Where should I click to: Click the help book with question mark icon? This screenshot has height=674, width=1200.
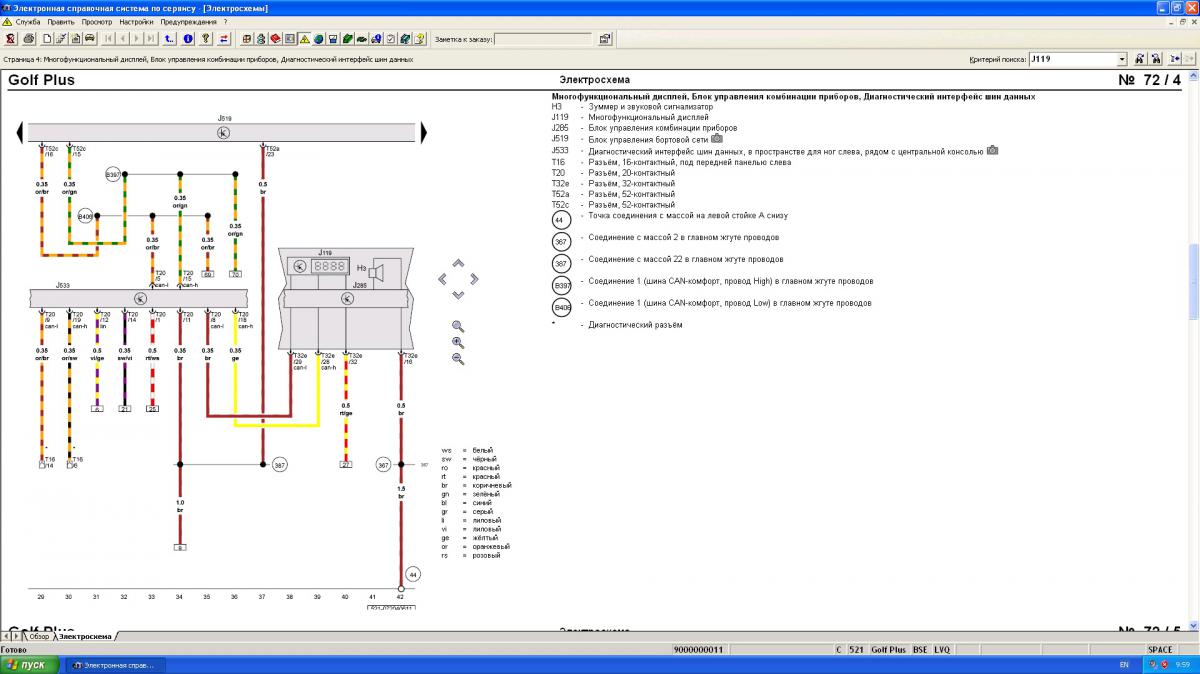click(x=420, y=40)
